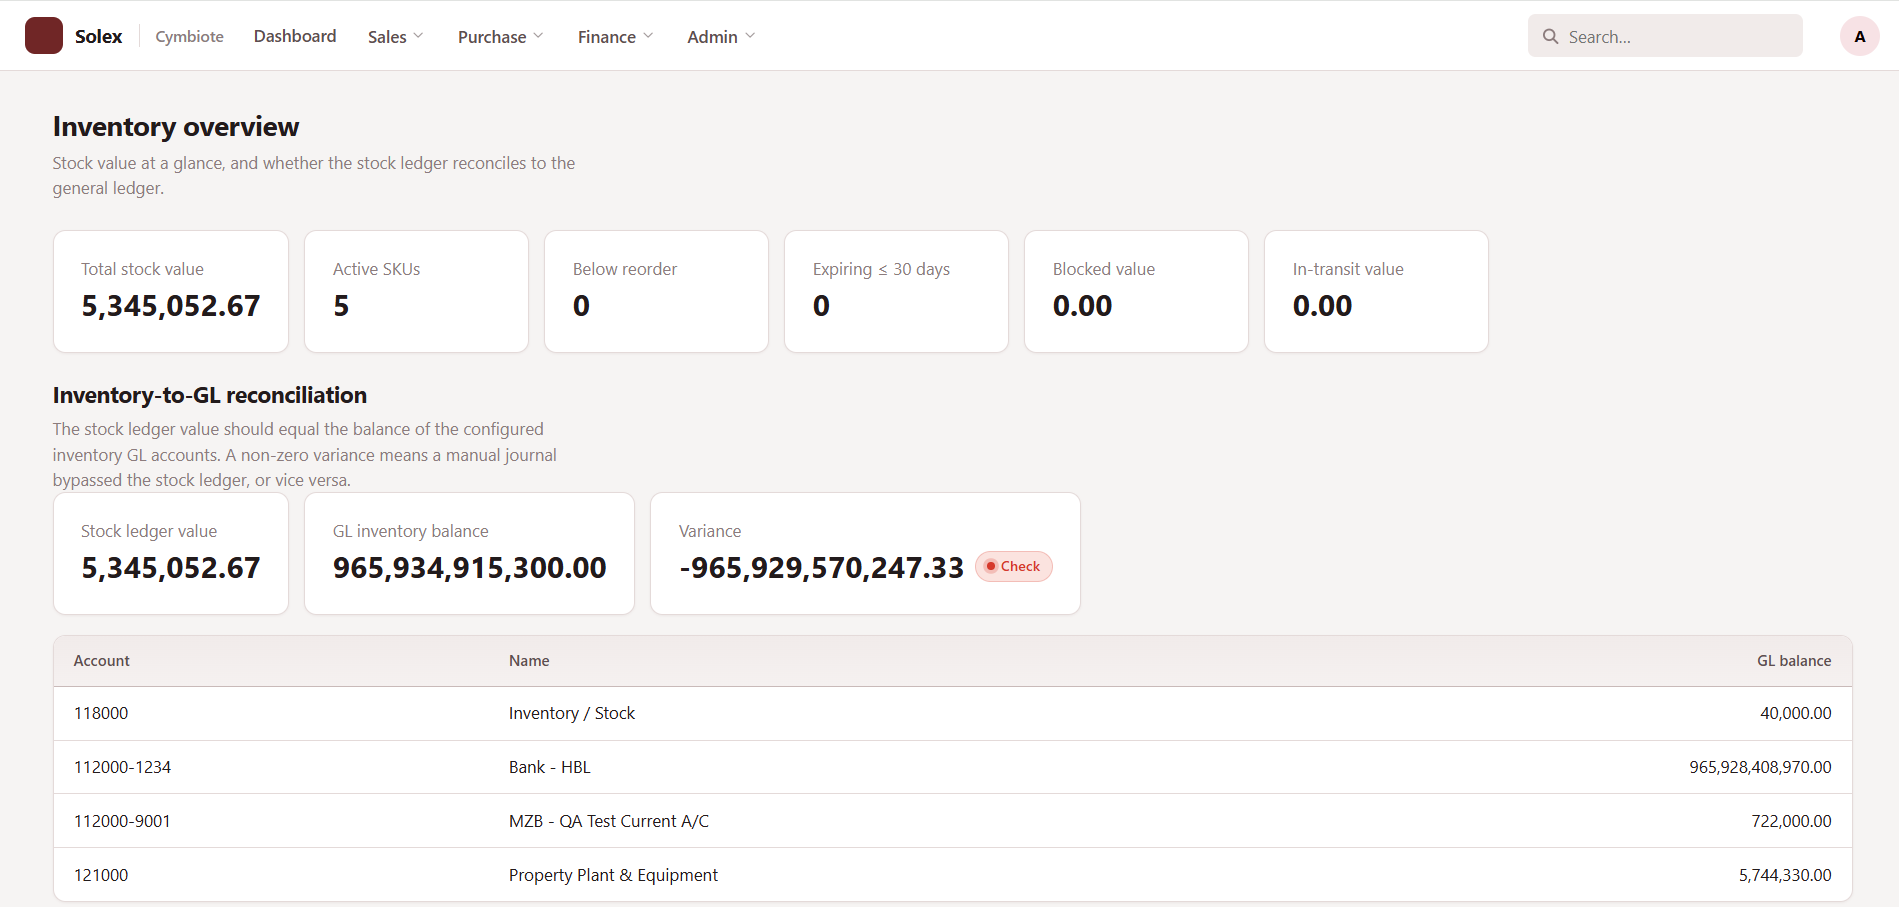This screenshot has width=1899, height=907.
Task: Select the Bank - HBL account row
Action: tap(953, 767)
